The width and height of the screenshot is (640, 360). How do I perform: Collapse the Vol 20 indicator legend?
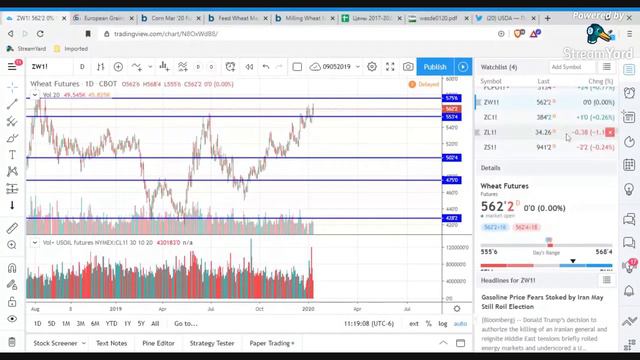[x=35, y=95]
